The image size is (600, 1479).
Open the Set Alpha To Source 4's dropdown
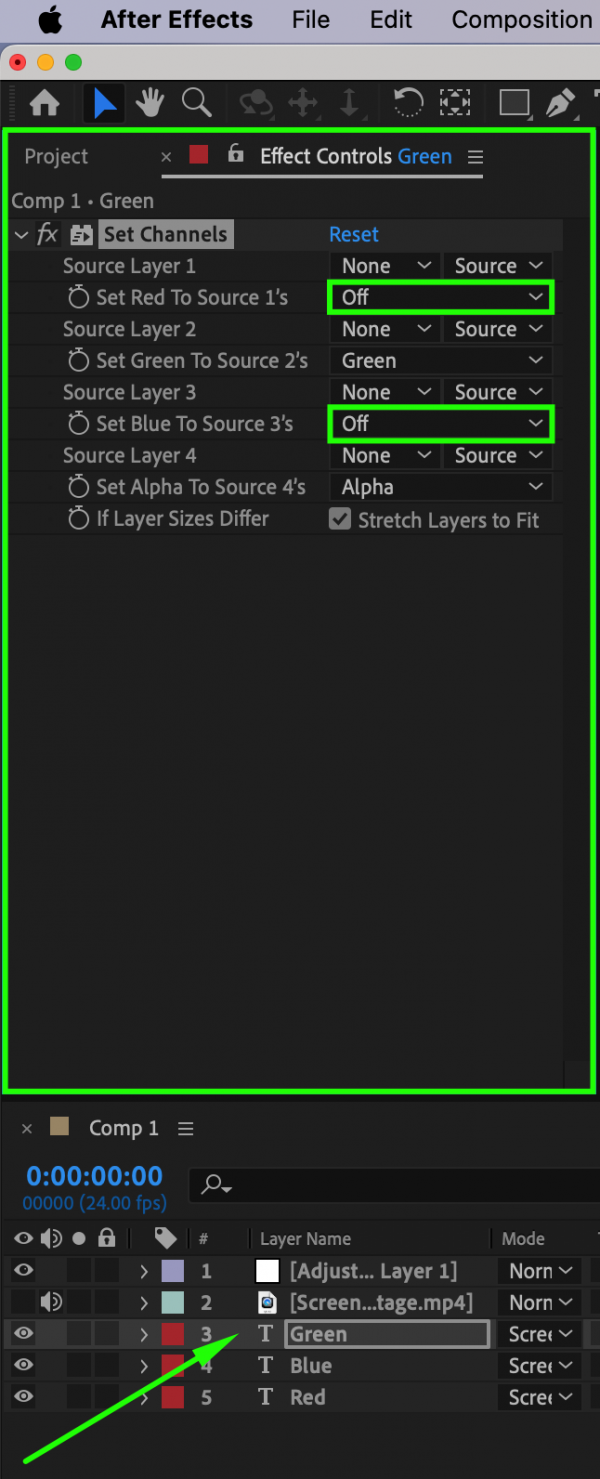click(x=440, y=487)
